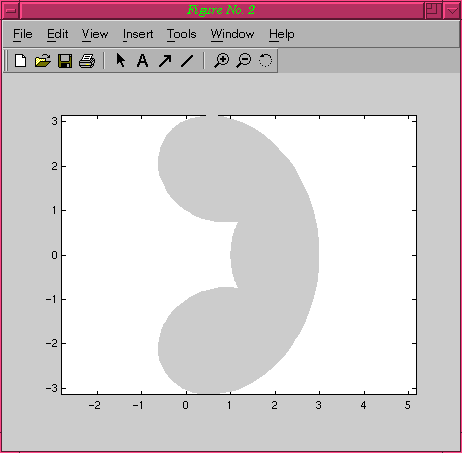The width and height of the screenshot is (462, 453).
Task: Open the View menu
Action: [95, 34]
